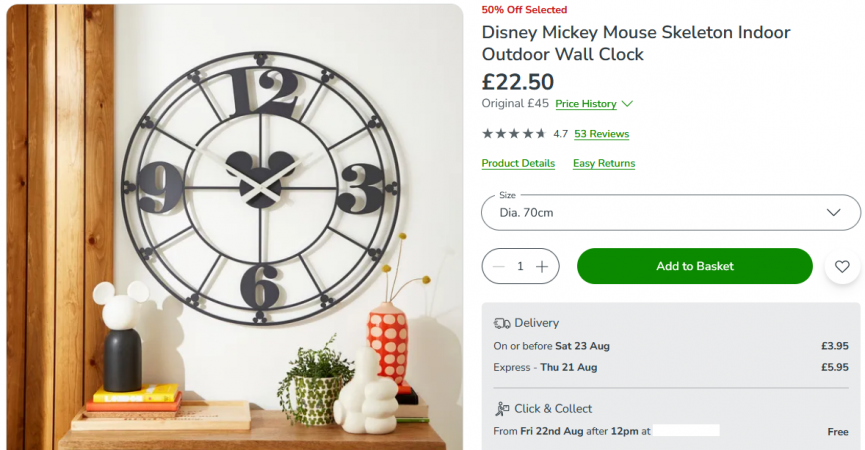865x450 pixels.
Task: Click the 4.7 rating score
Action: 560,133
